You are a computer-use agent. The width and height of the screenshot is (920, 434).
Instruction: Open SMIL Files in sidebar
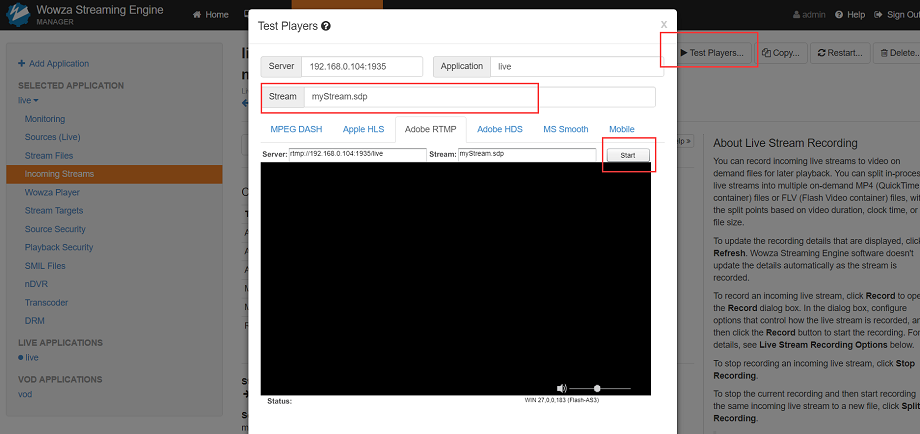tap(45, 266)
